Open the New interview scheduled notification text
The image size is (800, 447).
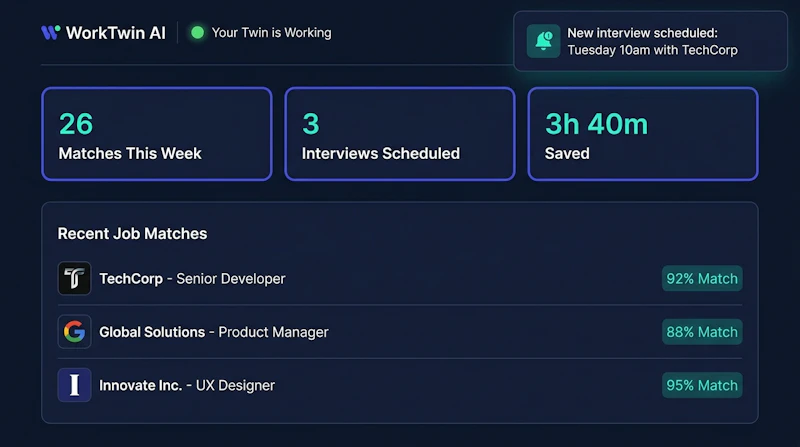(653, 41)
